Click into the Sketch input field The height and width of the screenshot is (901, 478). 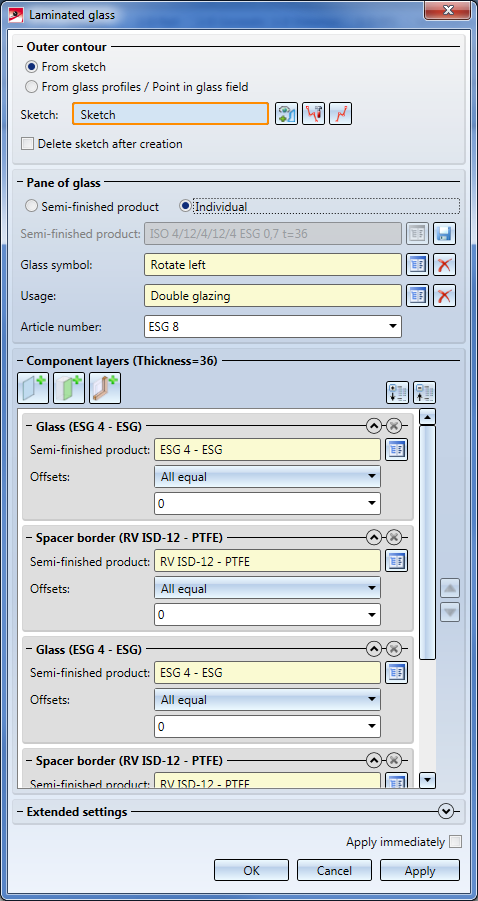tap(171, 114)
